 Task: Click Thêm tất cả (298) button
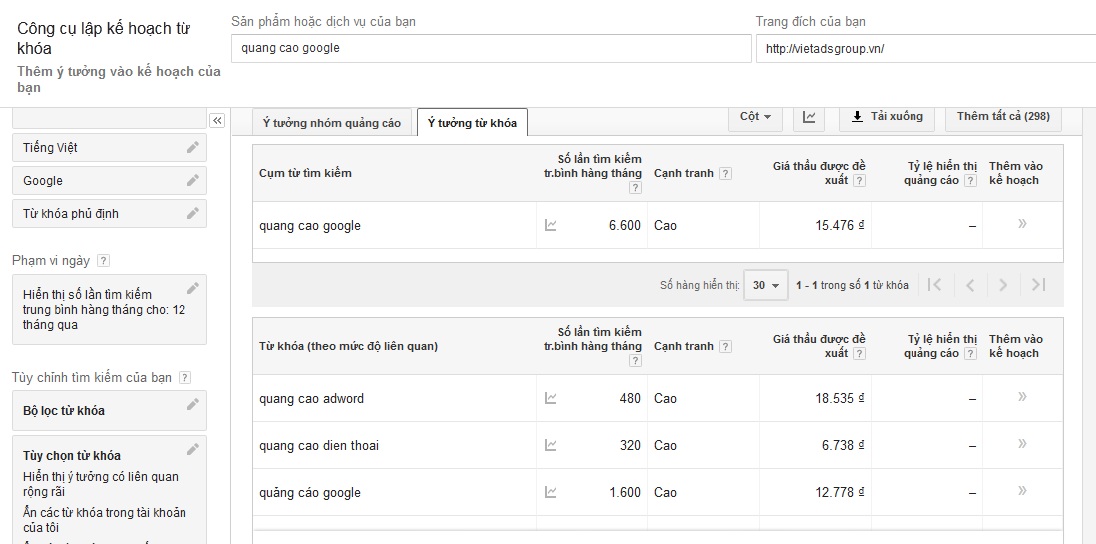[x=1003, y=117]
